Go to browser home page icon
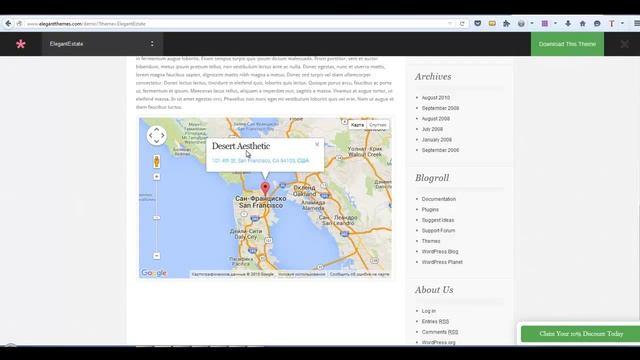The height and width of the screenshot is (360, 640). pyautogui.click(x=582, y=24)
